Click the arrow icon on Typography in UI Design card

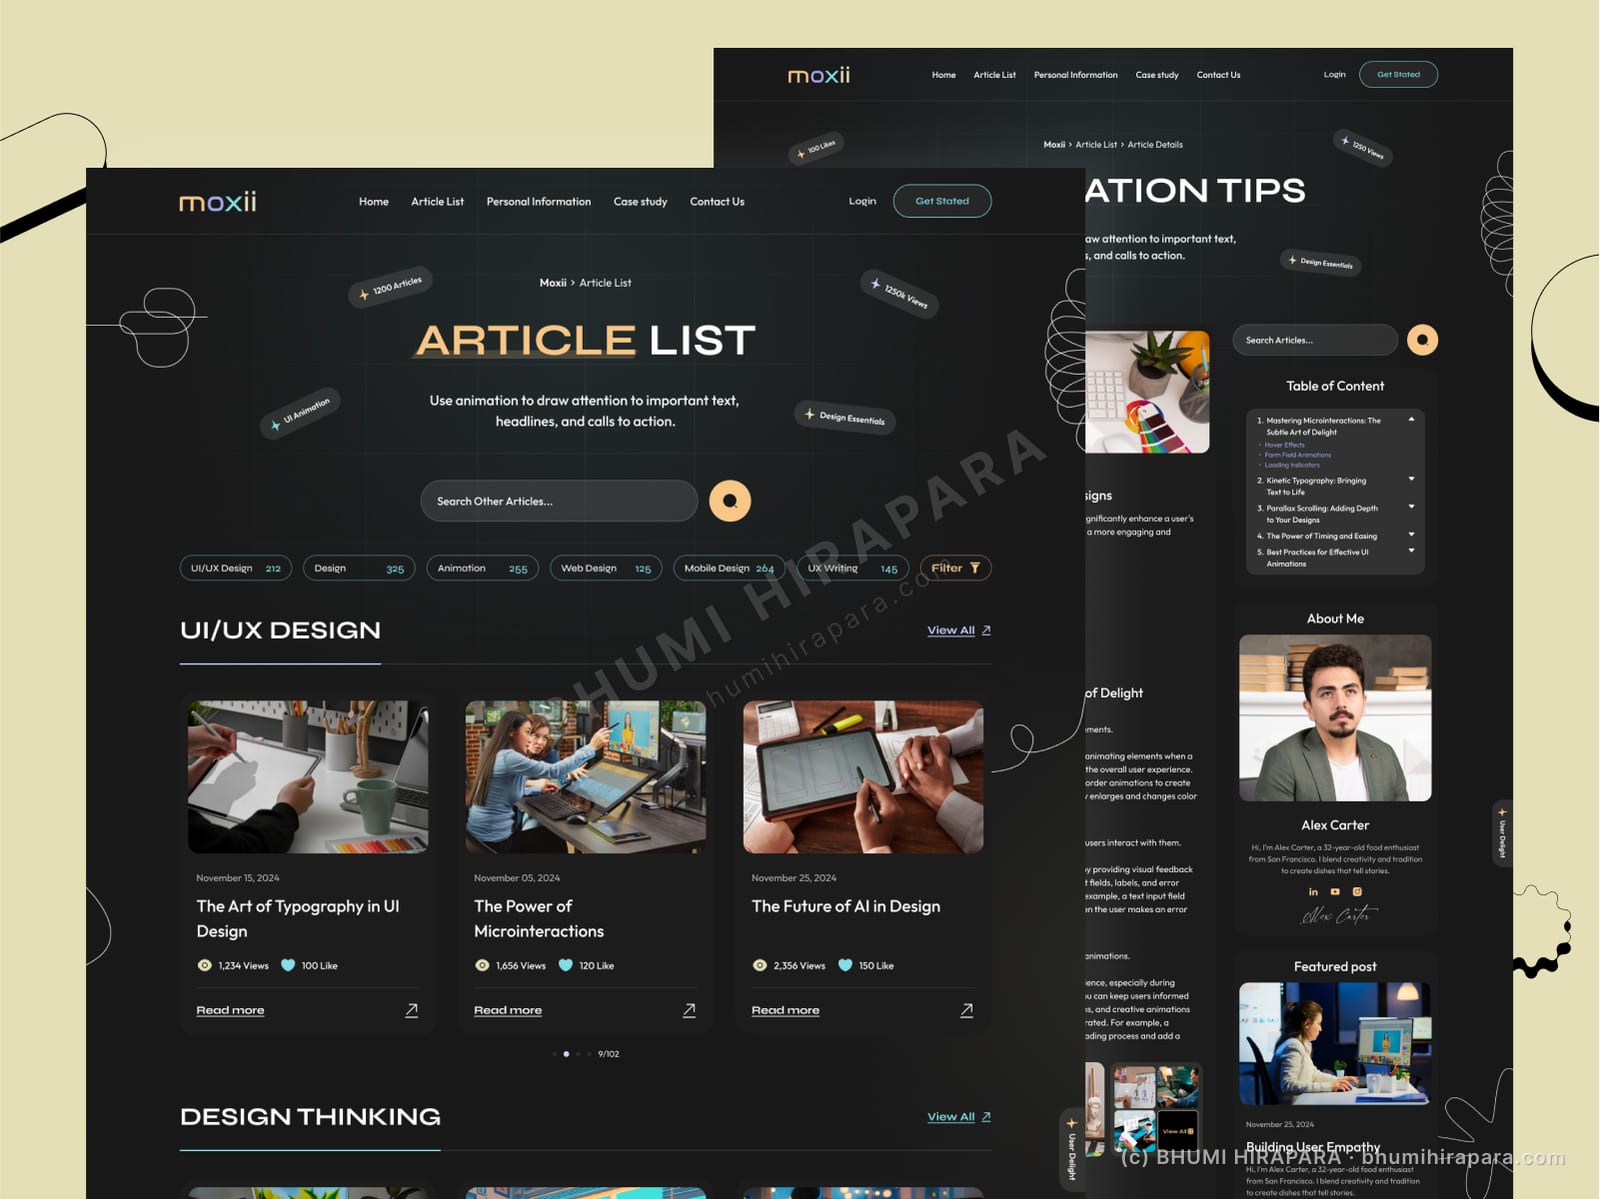pos(411,1010)
